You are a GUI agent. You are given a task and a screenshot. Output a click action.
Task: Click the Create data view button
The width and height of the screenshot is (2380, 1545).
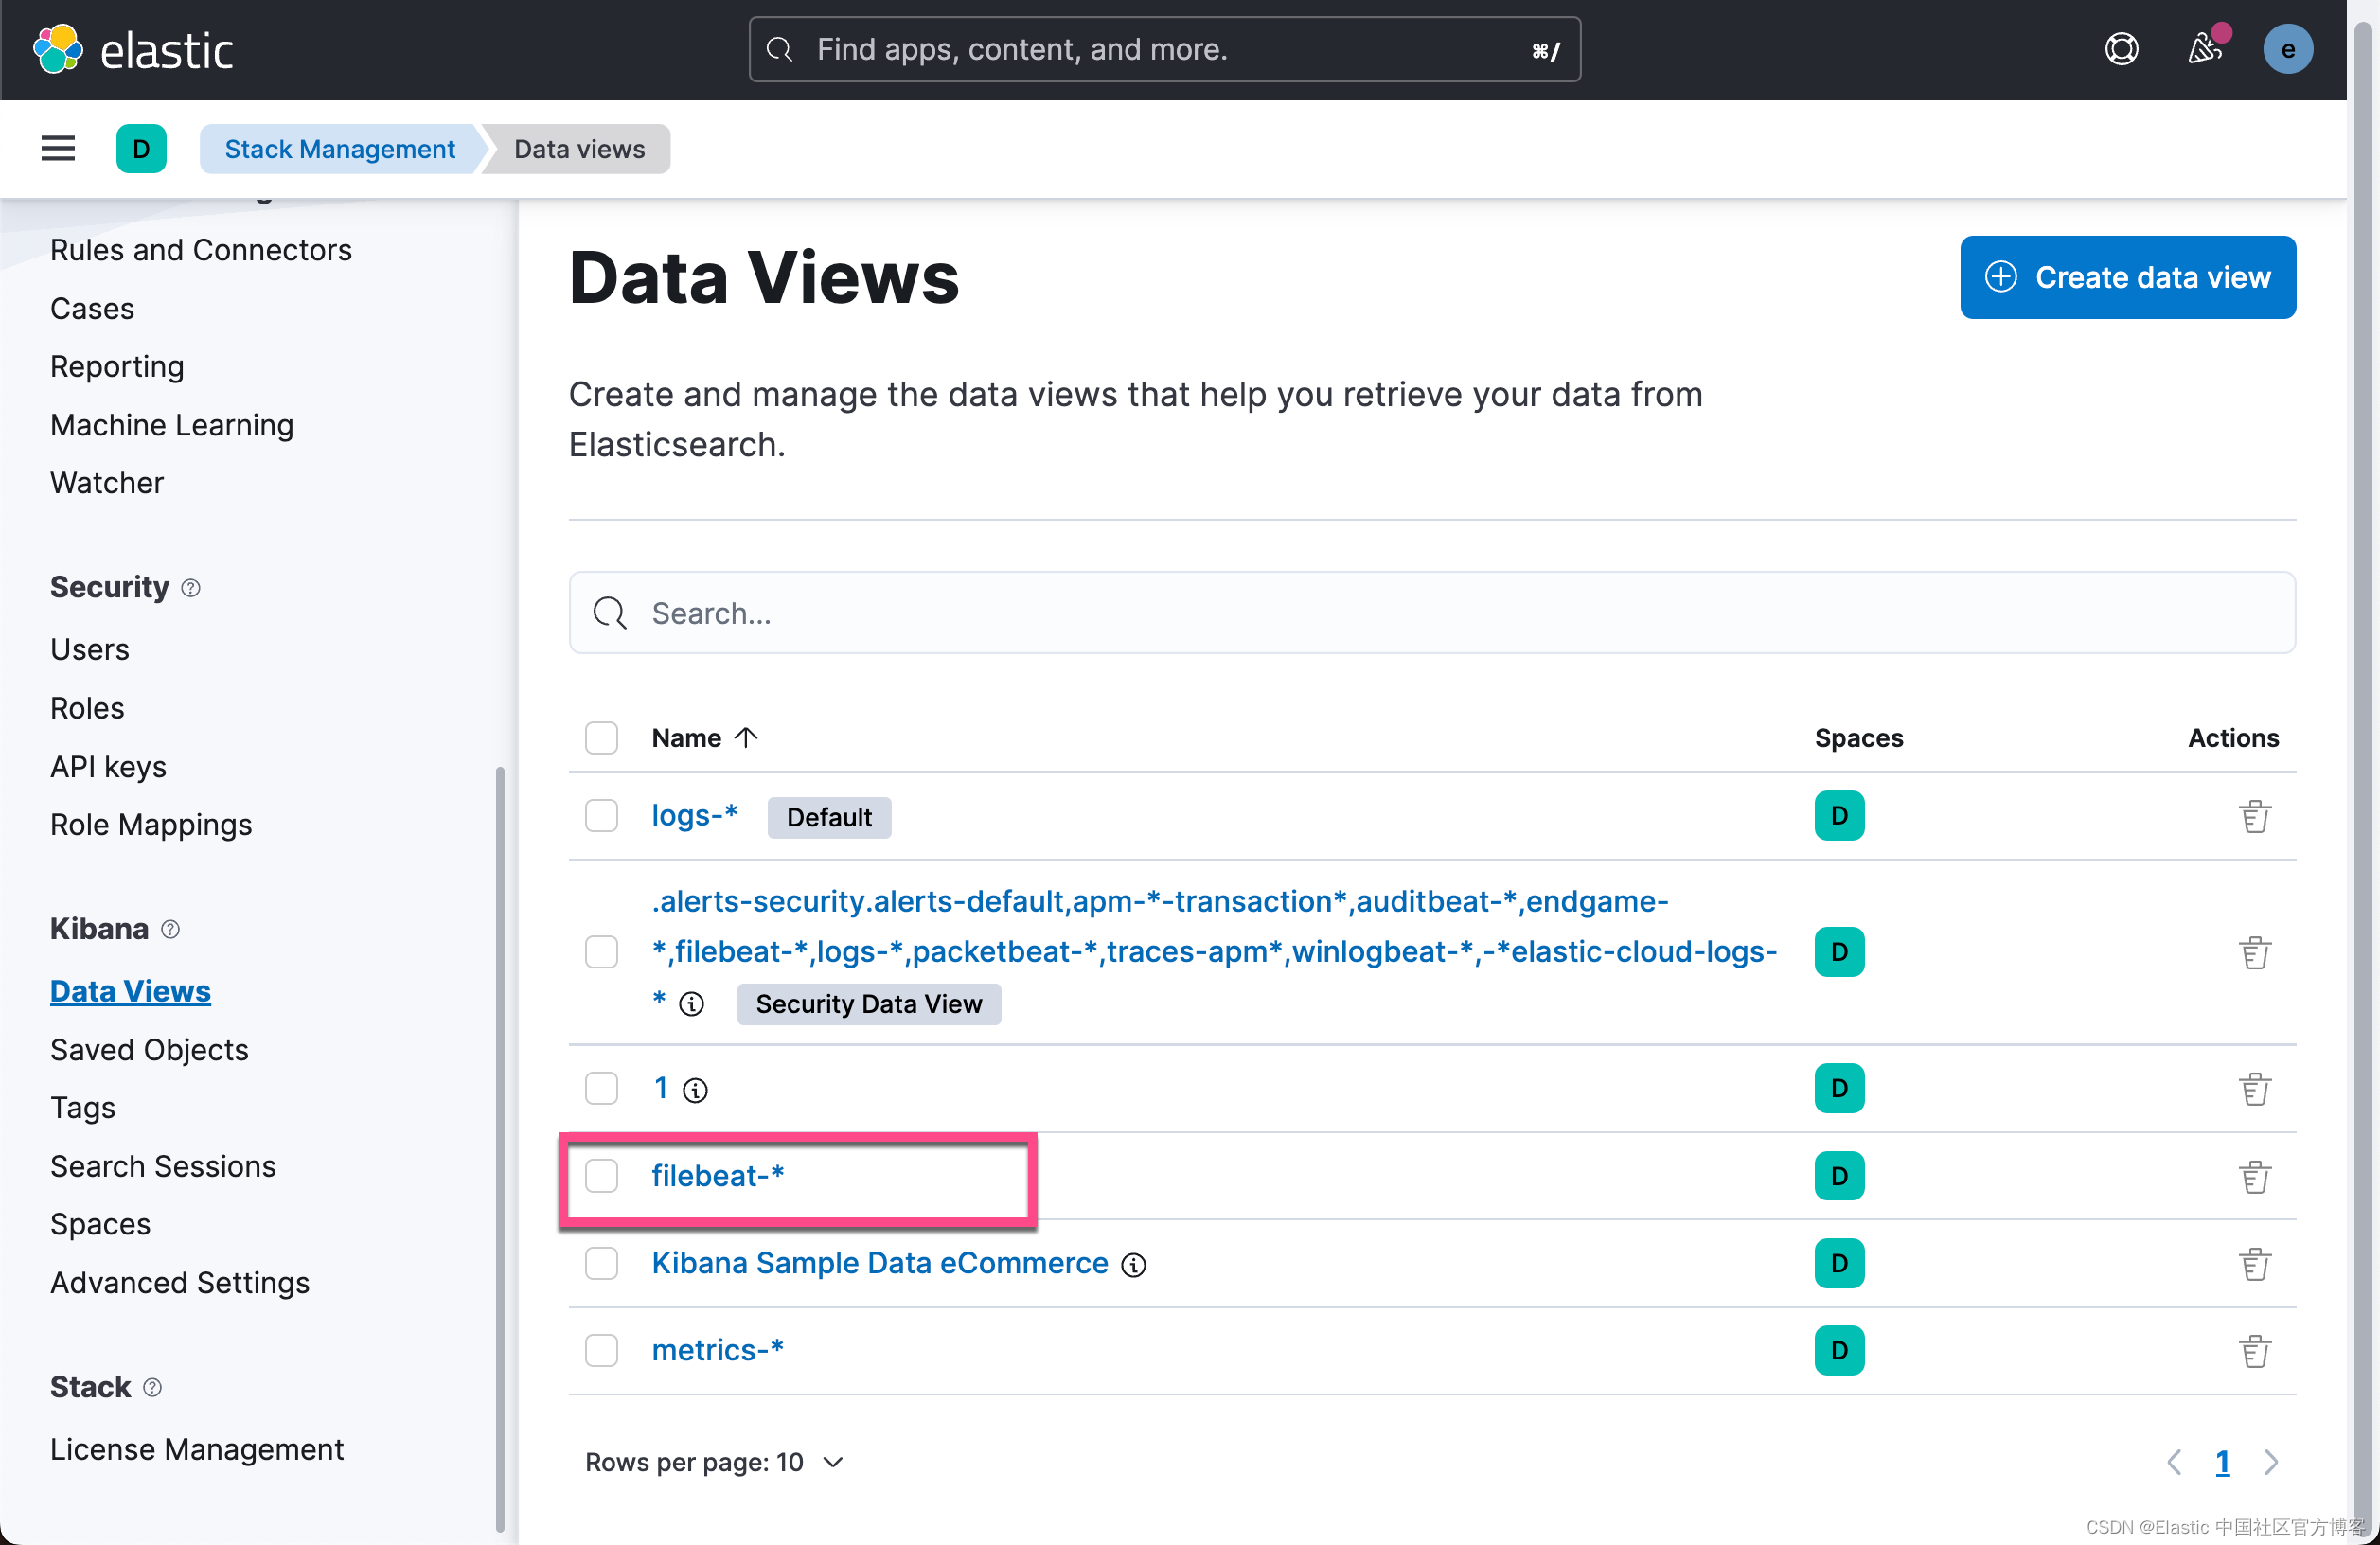[2127, 277]
